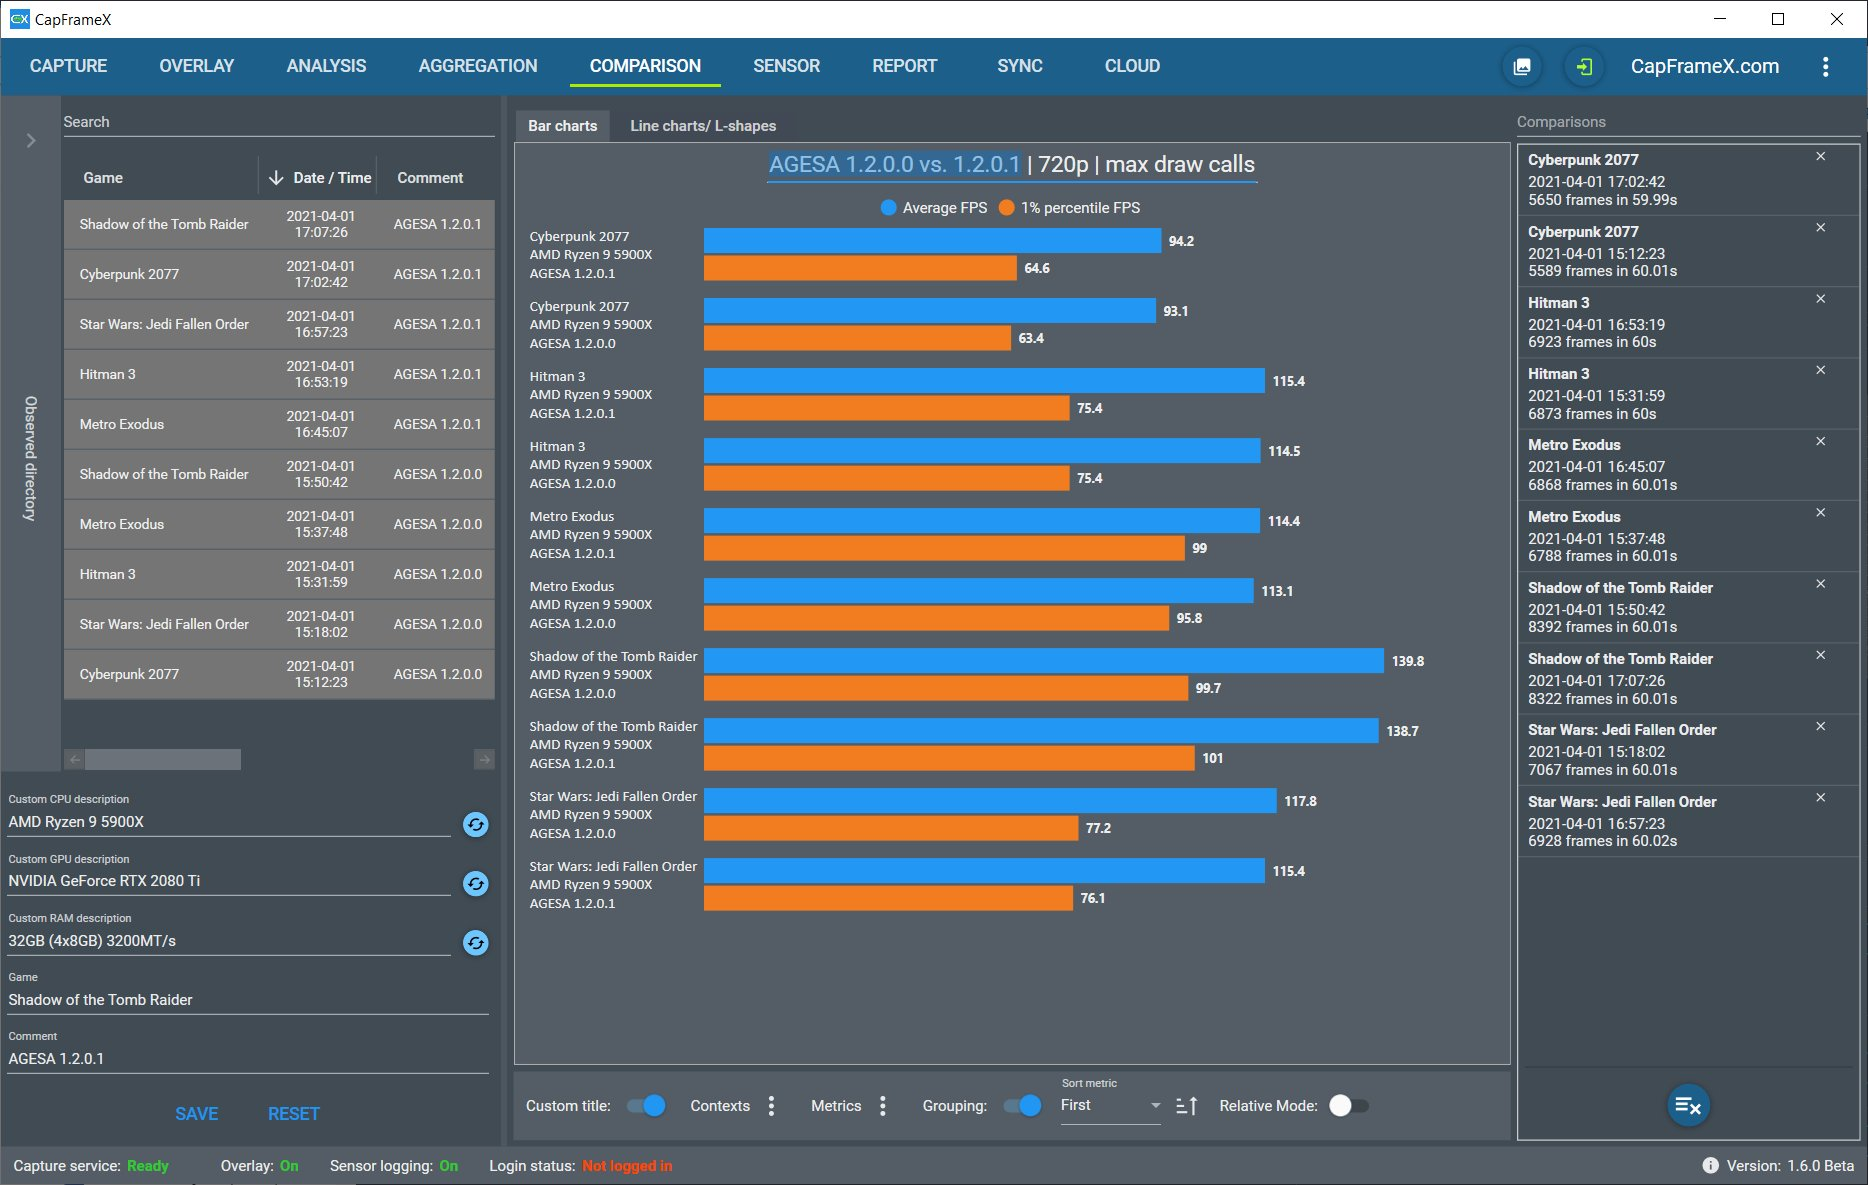
Task: Open the AGGREGATION tab
Action: (478, 66)
